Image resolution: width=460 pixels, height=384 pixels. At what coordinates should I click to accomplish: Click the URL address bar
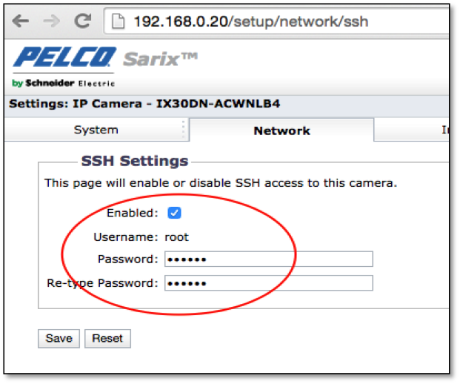[x=277, y=22]
